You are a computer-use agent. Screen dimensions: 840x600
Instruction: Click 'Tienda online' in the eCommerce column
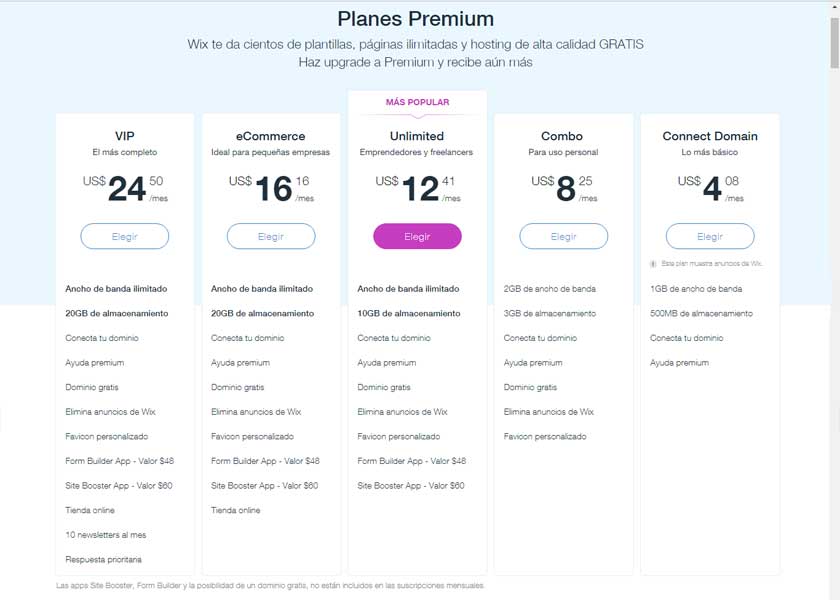[x=235, y=510]
